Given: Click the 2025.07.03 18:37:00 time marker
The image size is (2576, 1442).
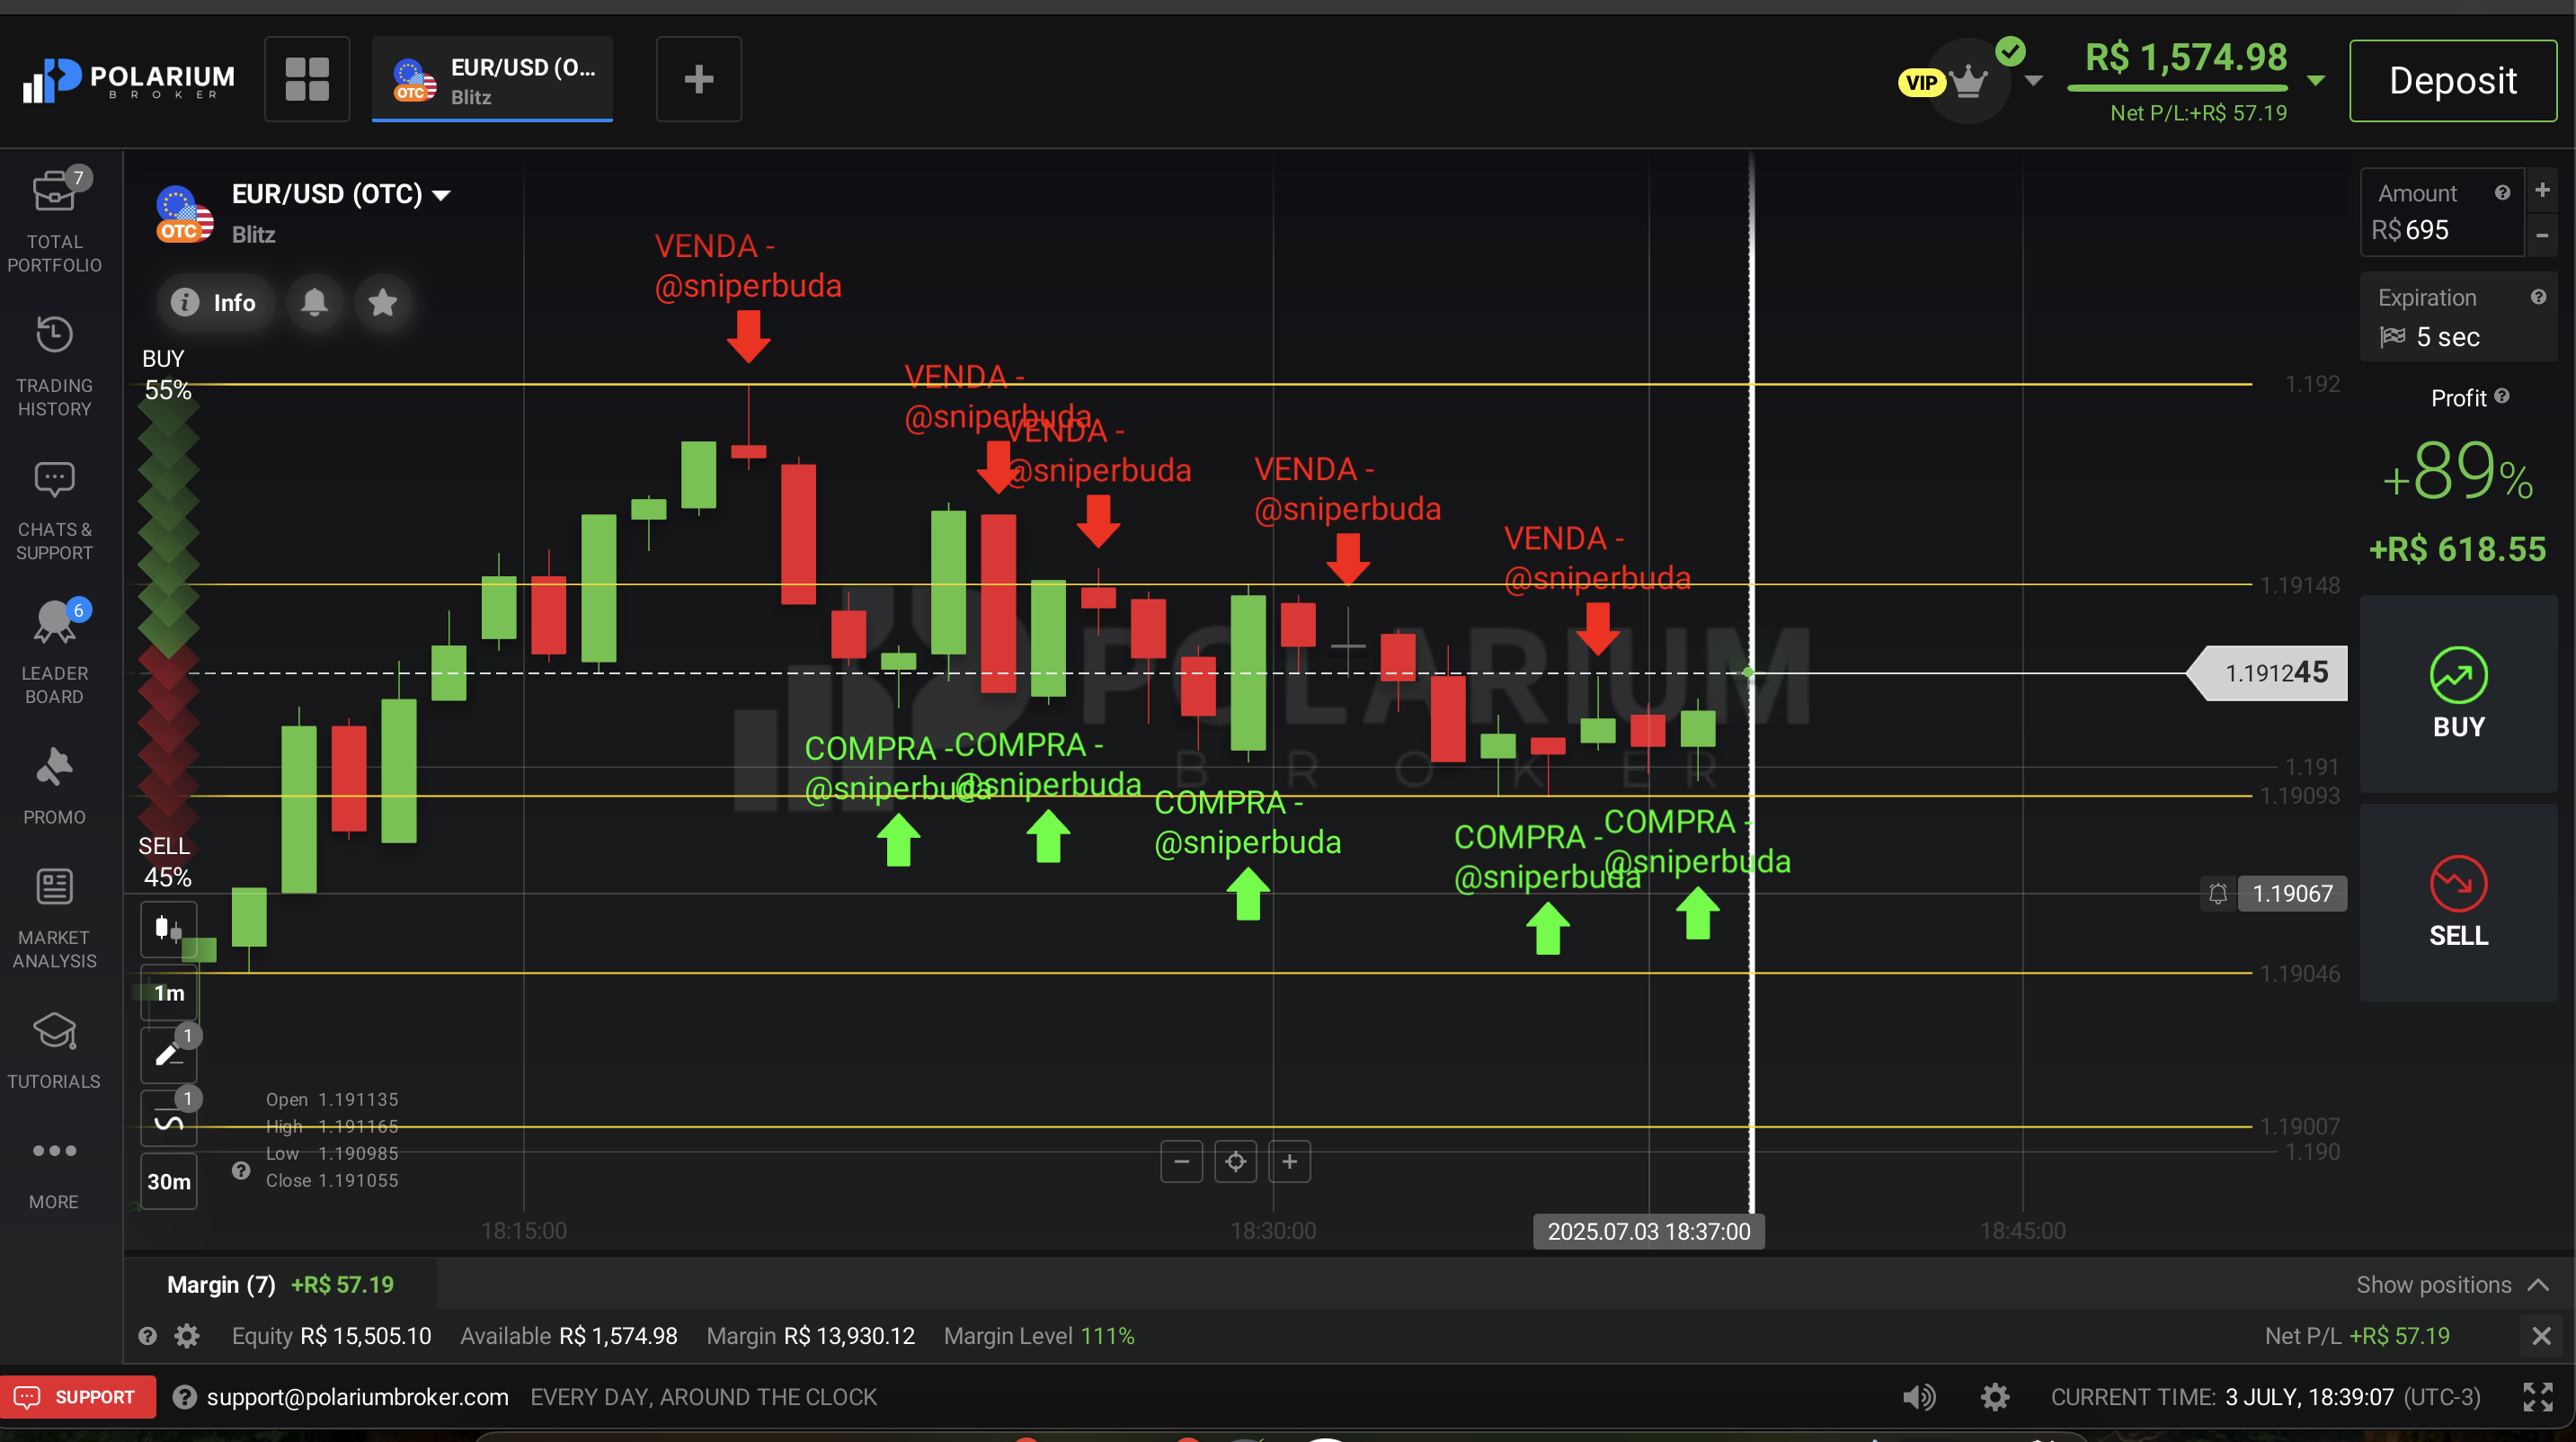Looking at the screenshot, I should pos(1649,1231).
